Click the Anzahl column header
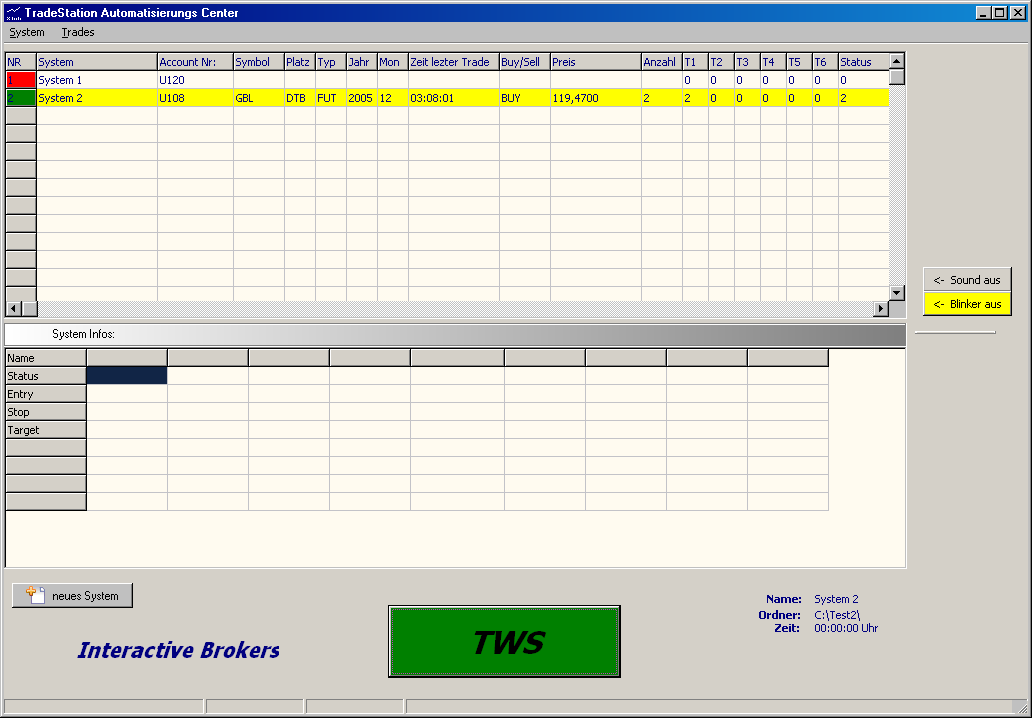Image resolution: width=1032 pixels, height=718 pixels. [x=662, y=62]
